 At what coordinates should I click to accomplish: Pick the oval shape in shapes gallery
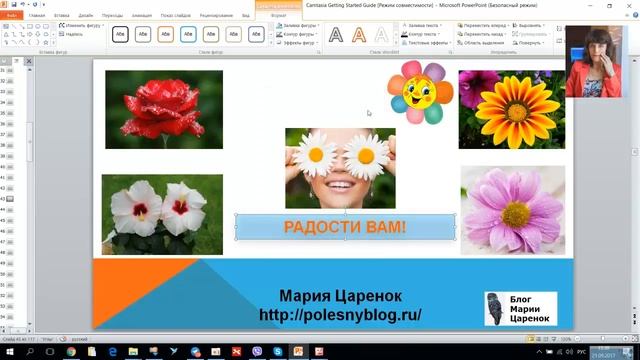(x=38, y=26)
